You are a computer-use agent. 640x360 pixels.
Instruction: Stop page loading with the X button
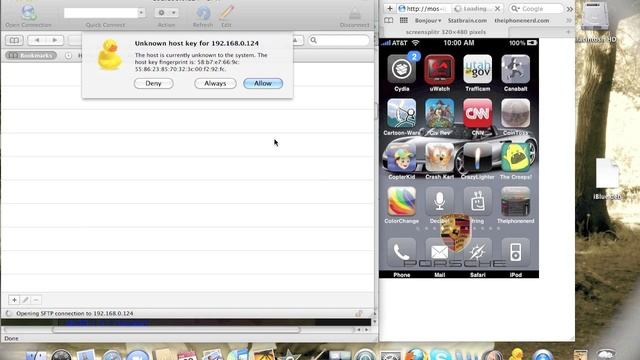(497, 8)
